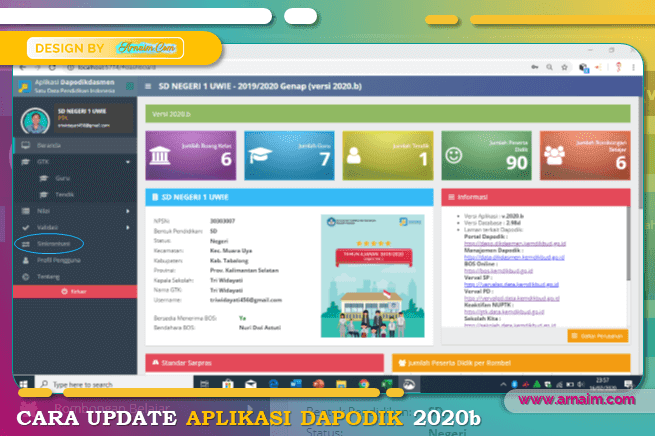Bookmark page with the star icon
Image resolution: width=655 pixels, height=436 pixels.
(564, 67)
